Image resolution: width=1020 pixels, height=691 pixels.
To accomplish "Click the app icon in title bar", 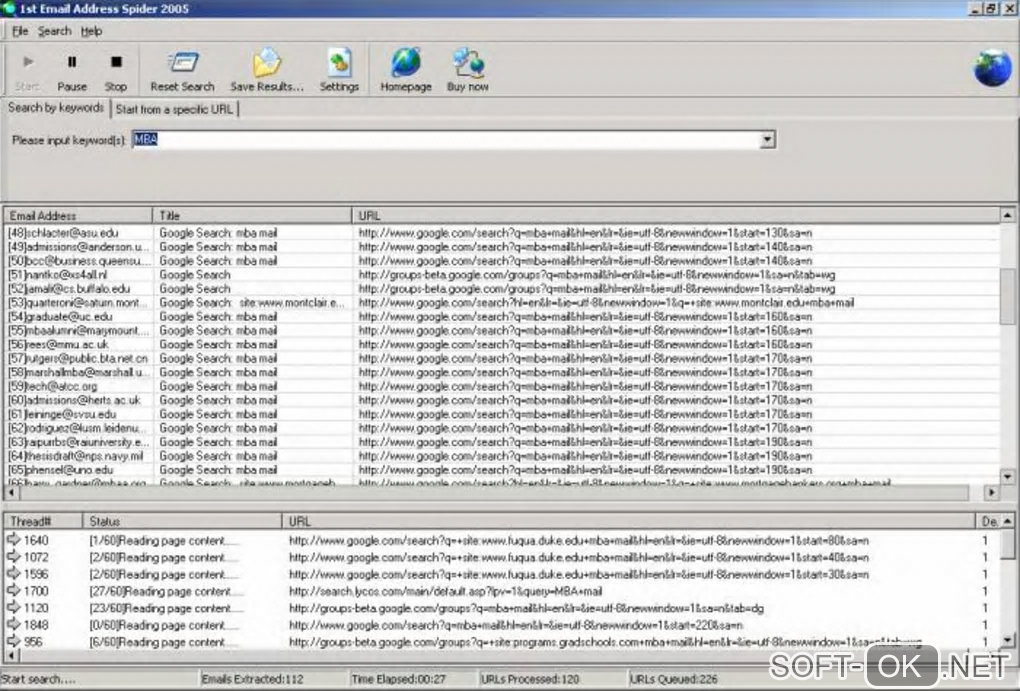I will [x=8, y=8].
